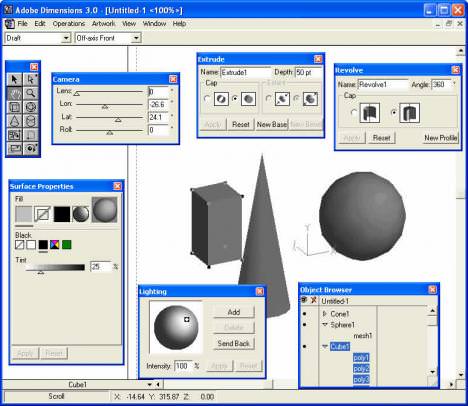
Task: Click the solid cap icon in Extrude panel
Action: coord(248,99)
